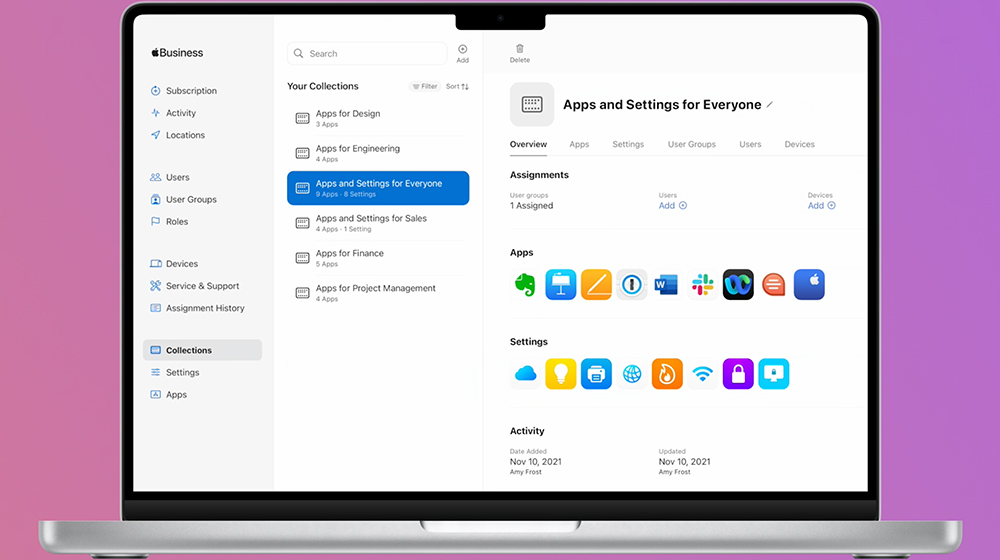The width and height of the screenshot is (1000, 560).
Task: Click the Delete trash icon
Action: (520, 53)
